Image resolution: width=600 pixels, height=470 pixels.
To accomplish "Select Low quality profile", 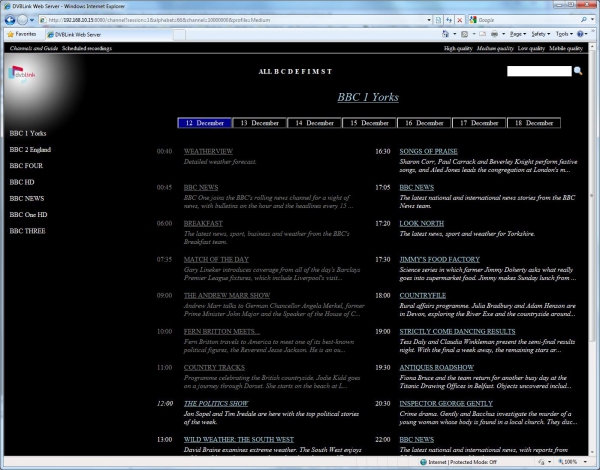I will [531, 48].
